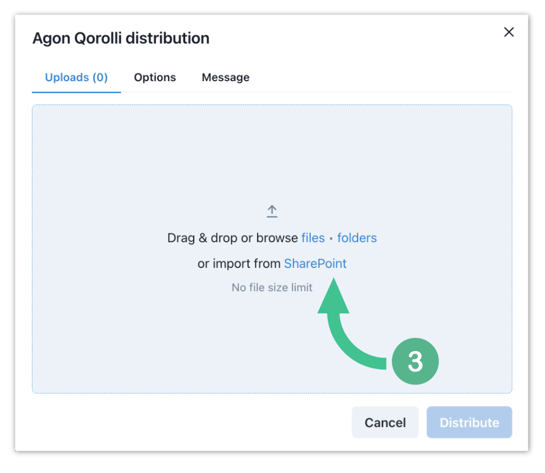Screen dimensions: 545x473
Task: Click the dot separator between files and folders
Action: (331, 238)
